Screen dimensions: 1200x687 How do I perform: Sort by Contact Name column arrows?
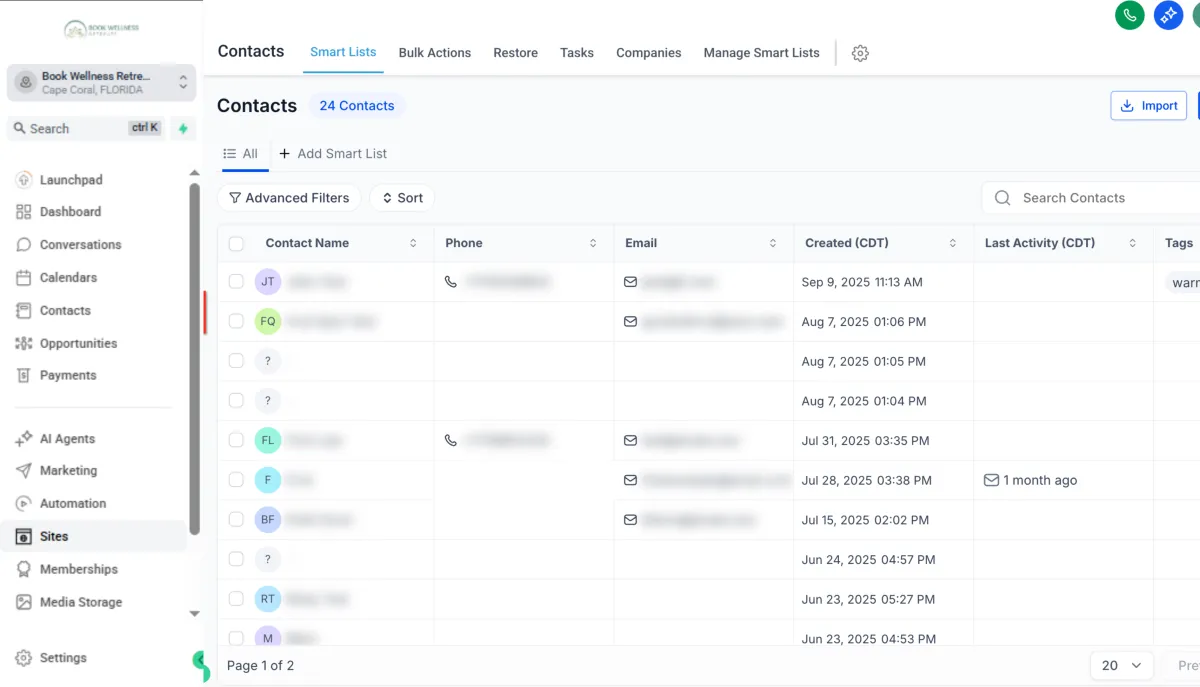click(x=413, y=243)
